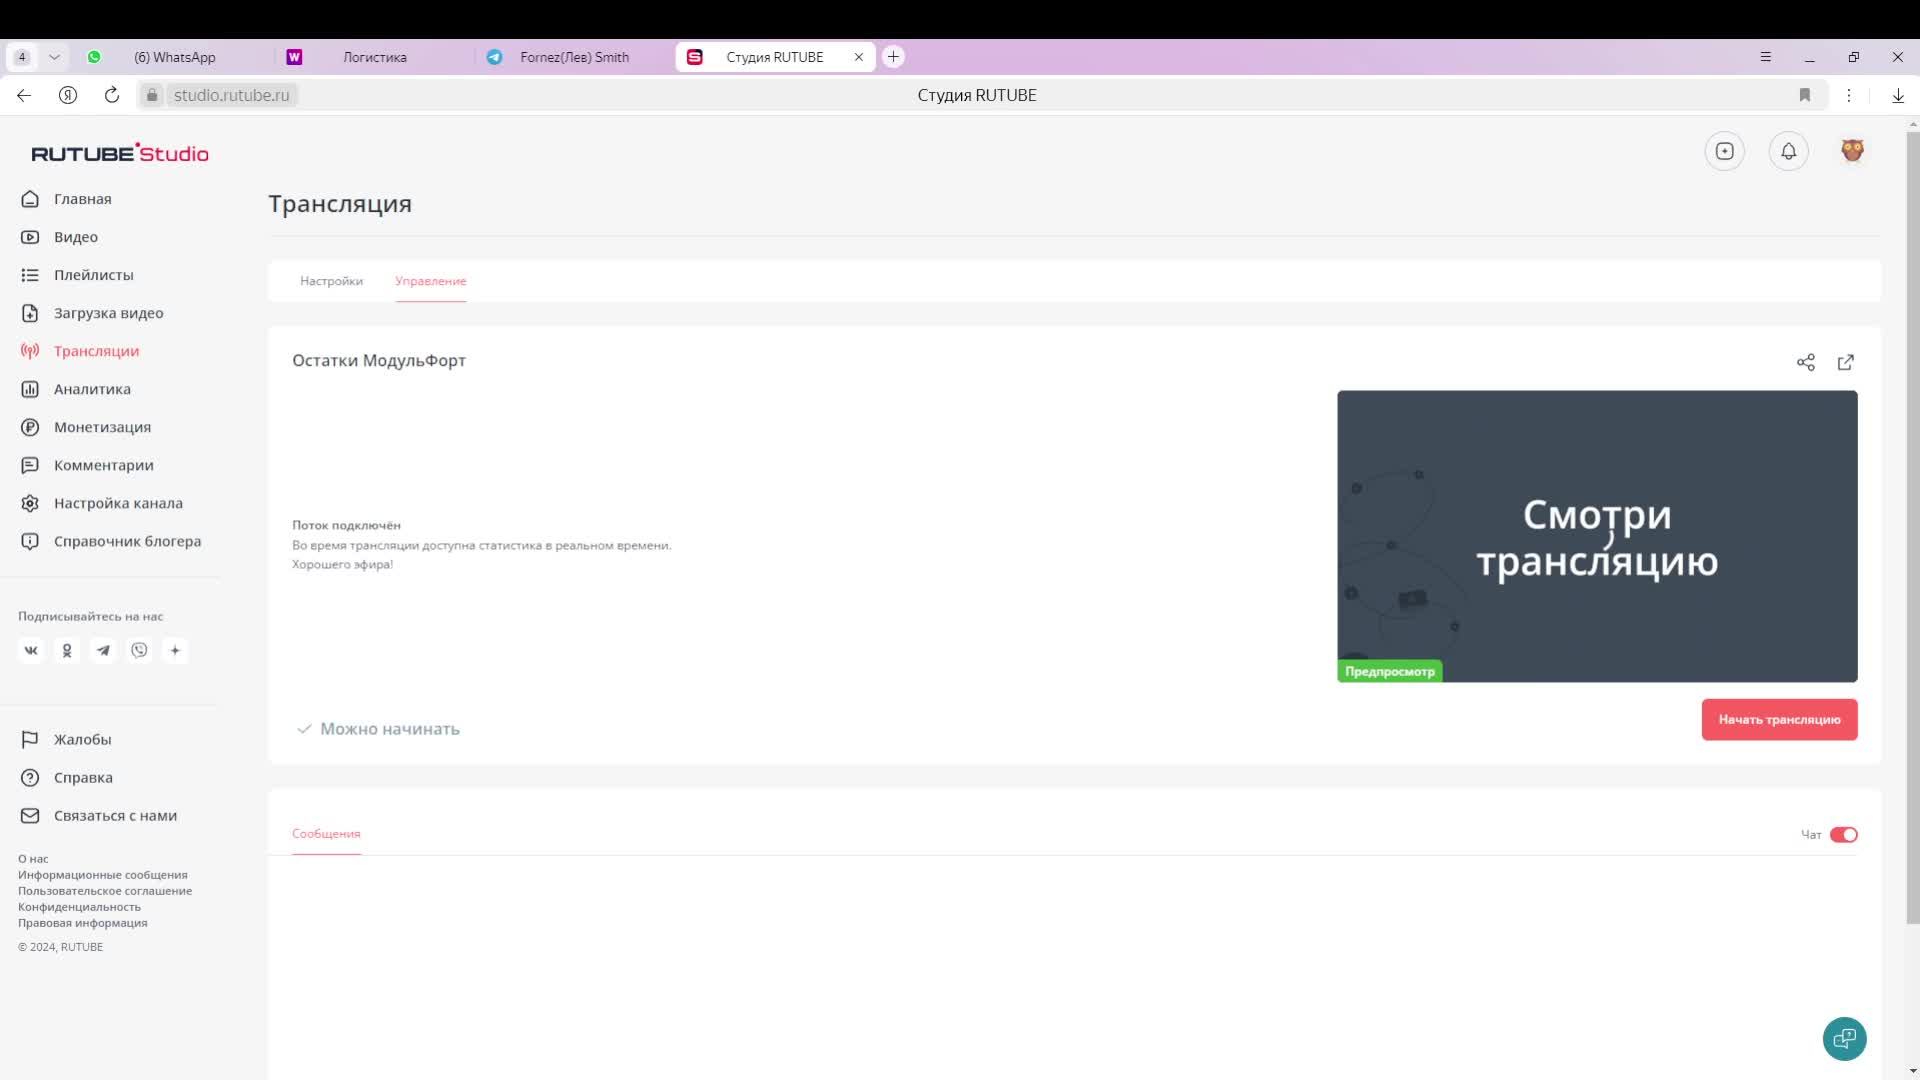Click the share icon top right
Image resolution: width=1920 pixels, height=1080 pixels.
(1803, 361)
